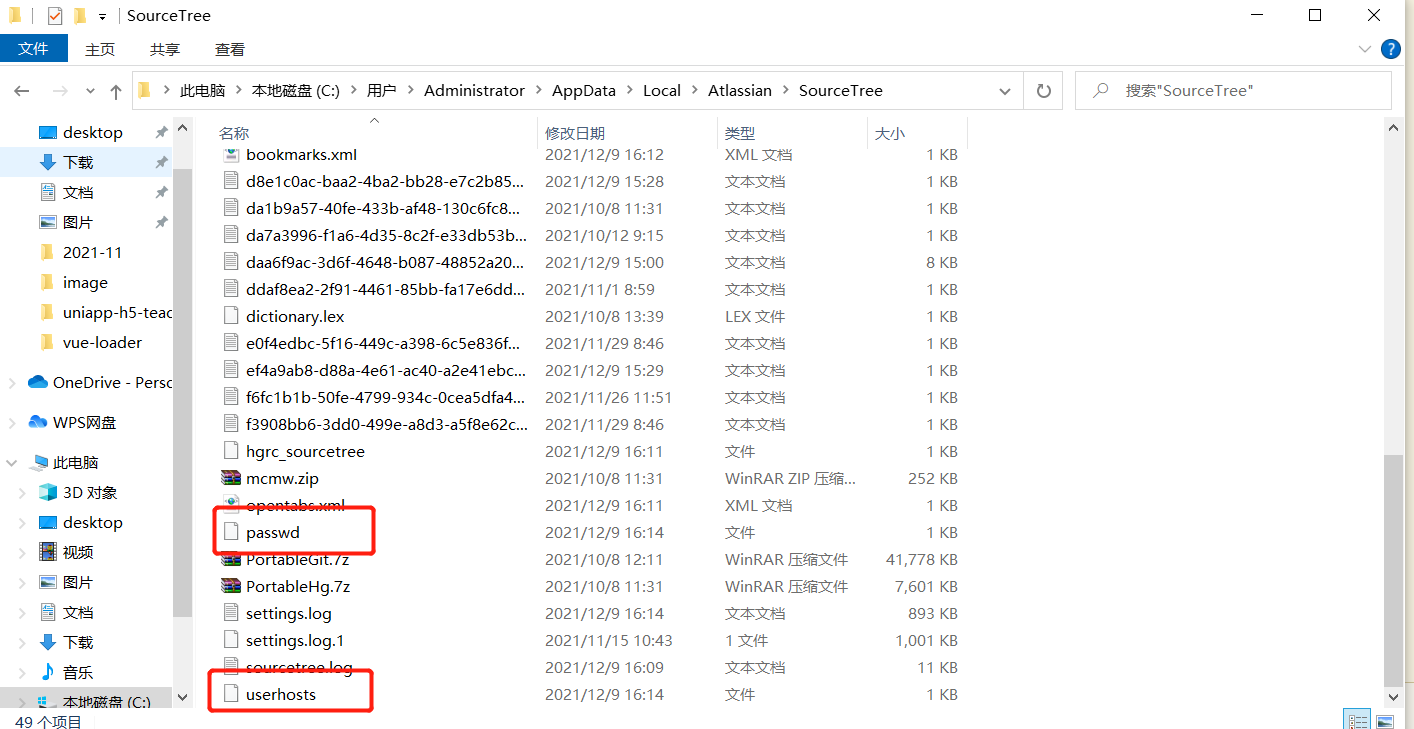Expand the WPS网盘 tree node
Screen dimensions: 1414x729
tap(12, 423)
